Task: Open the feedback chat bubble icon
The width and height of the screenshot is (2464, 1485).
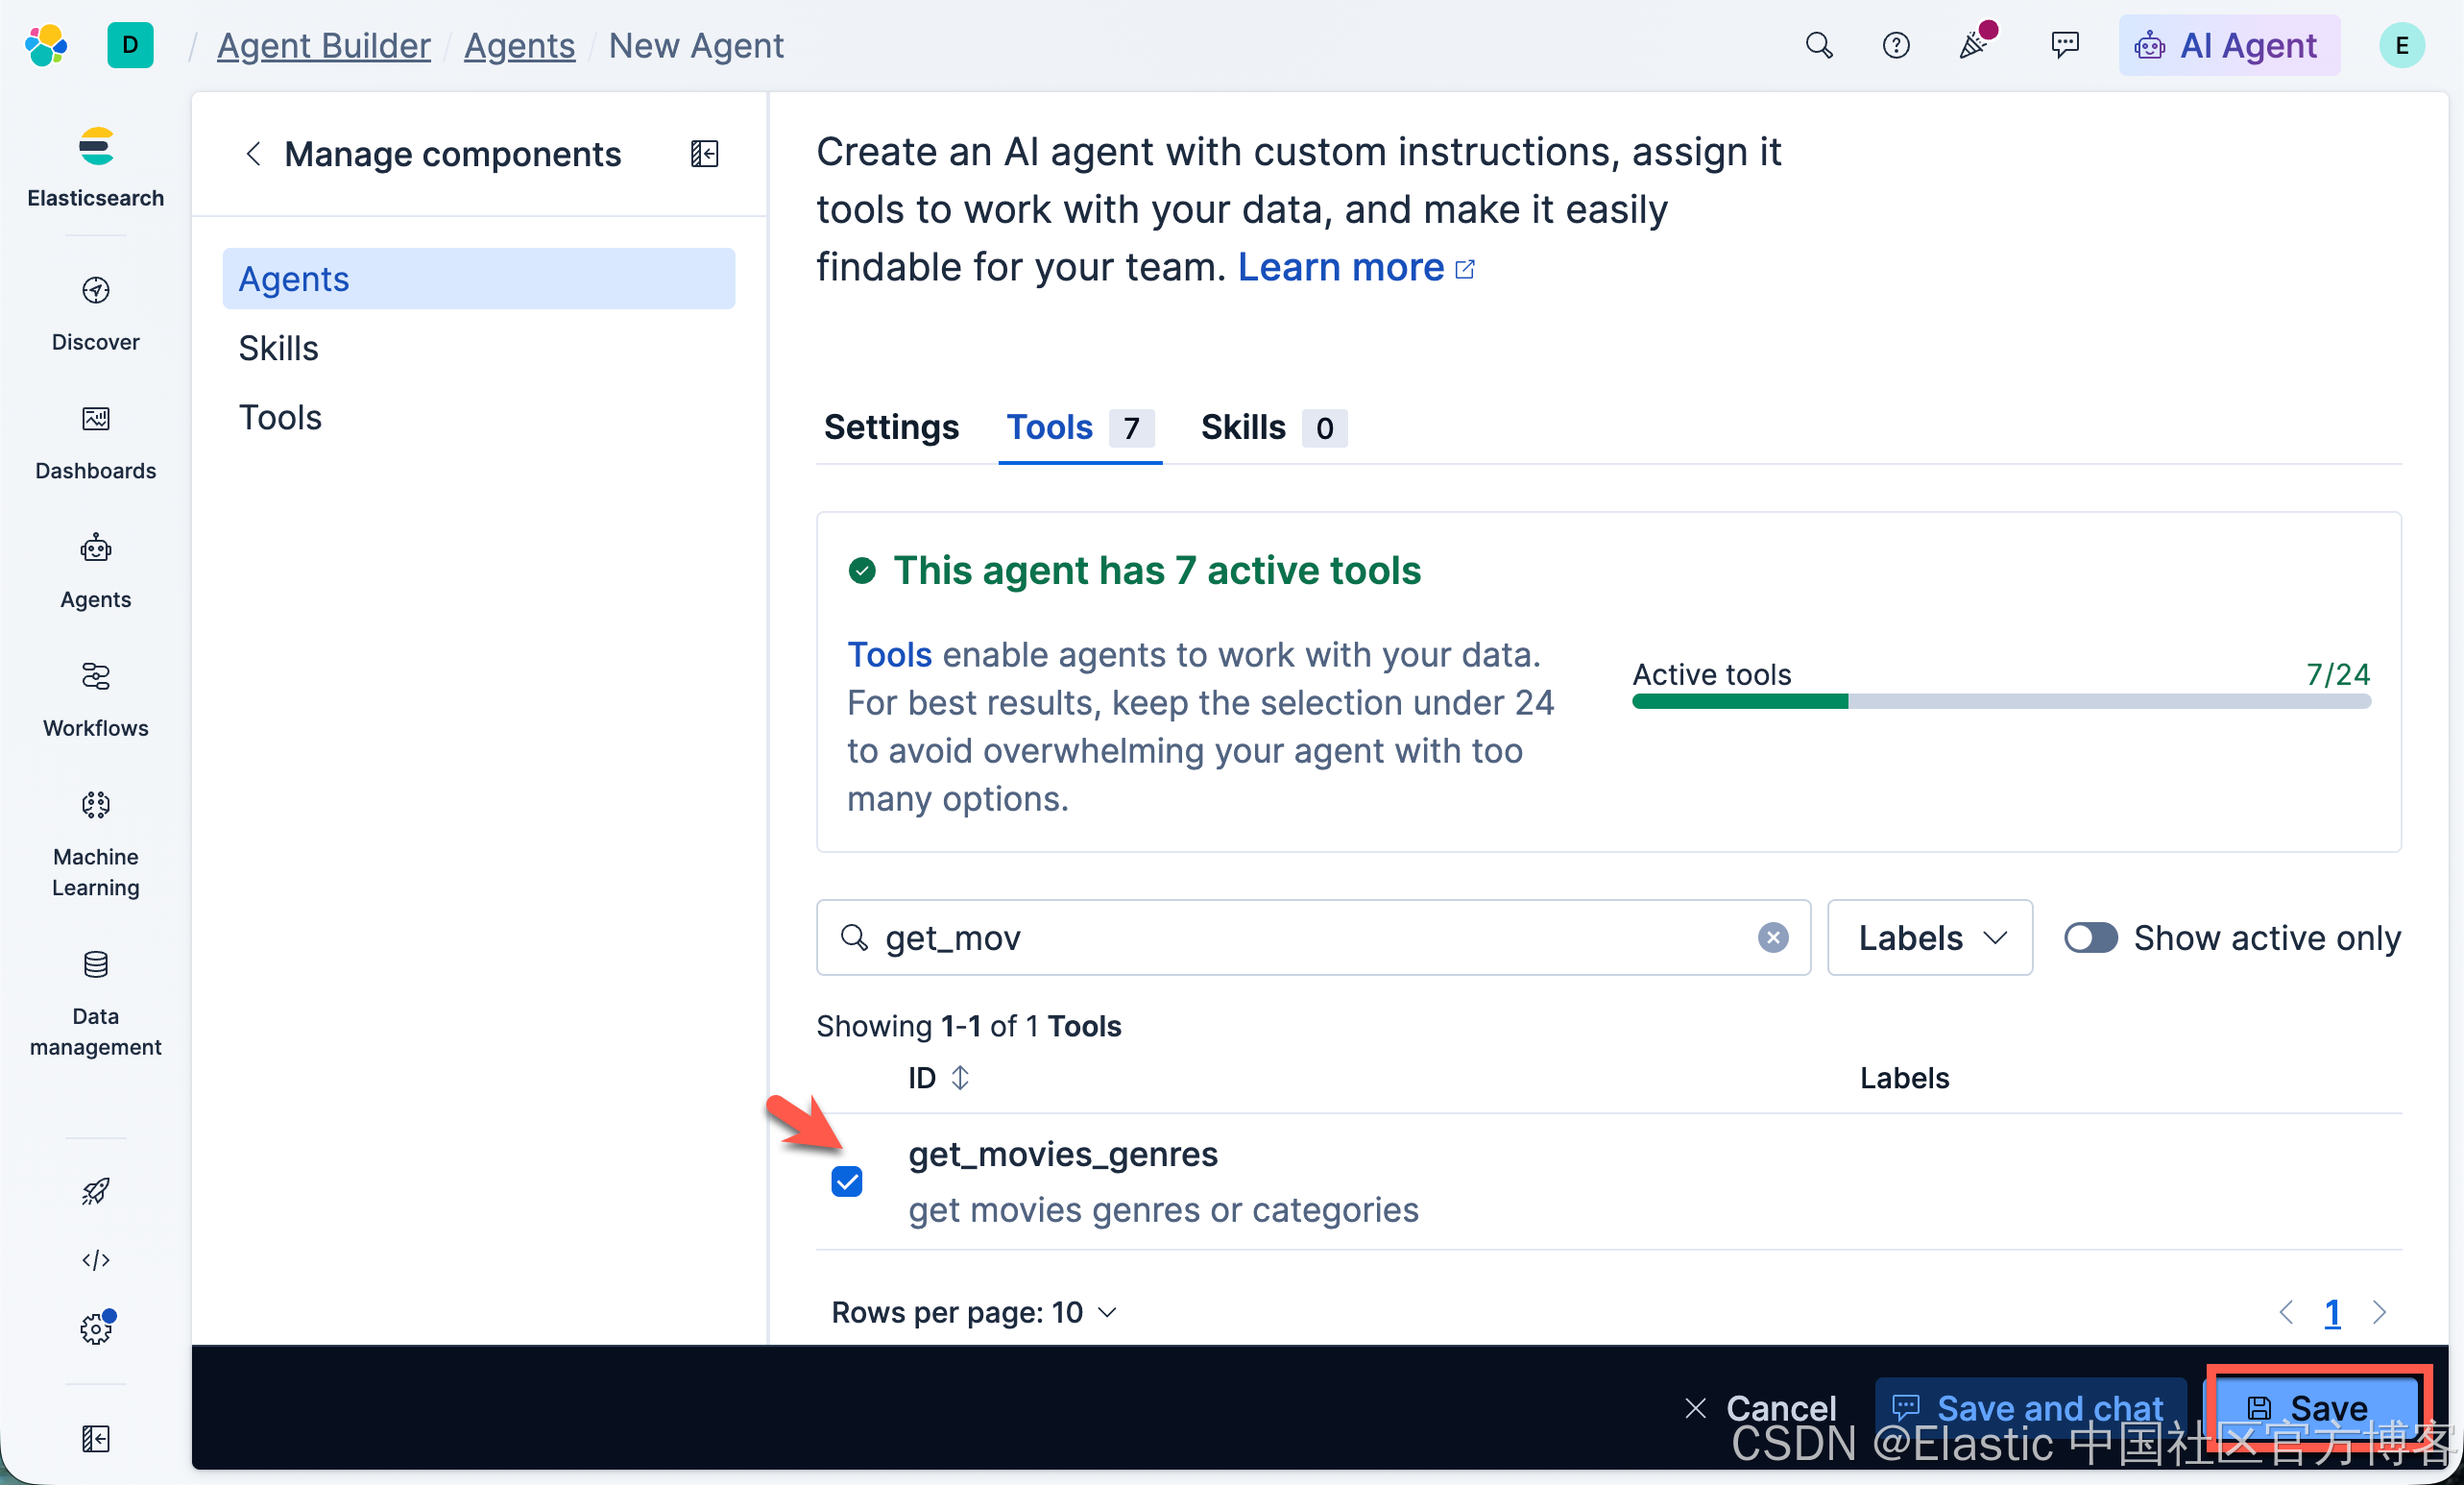Action: point(2063,46)
